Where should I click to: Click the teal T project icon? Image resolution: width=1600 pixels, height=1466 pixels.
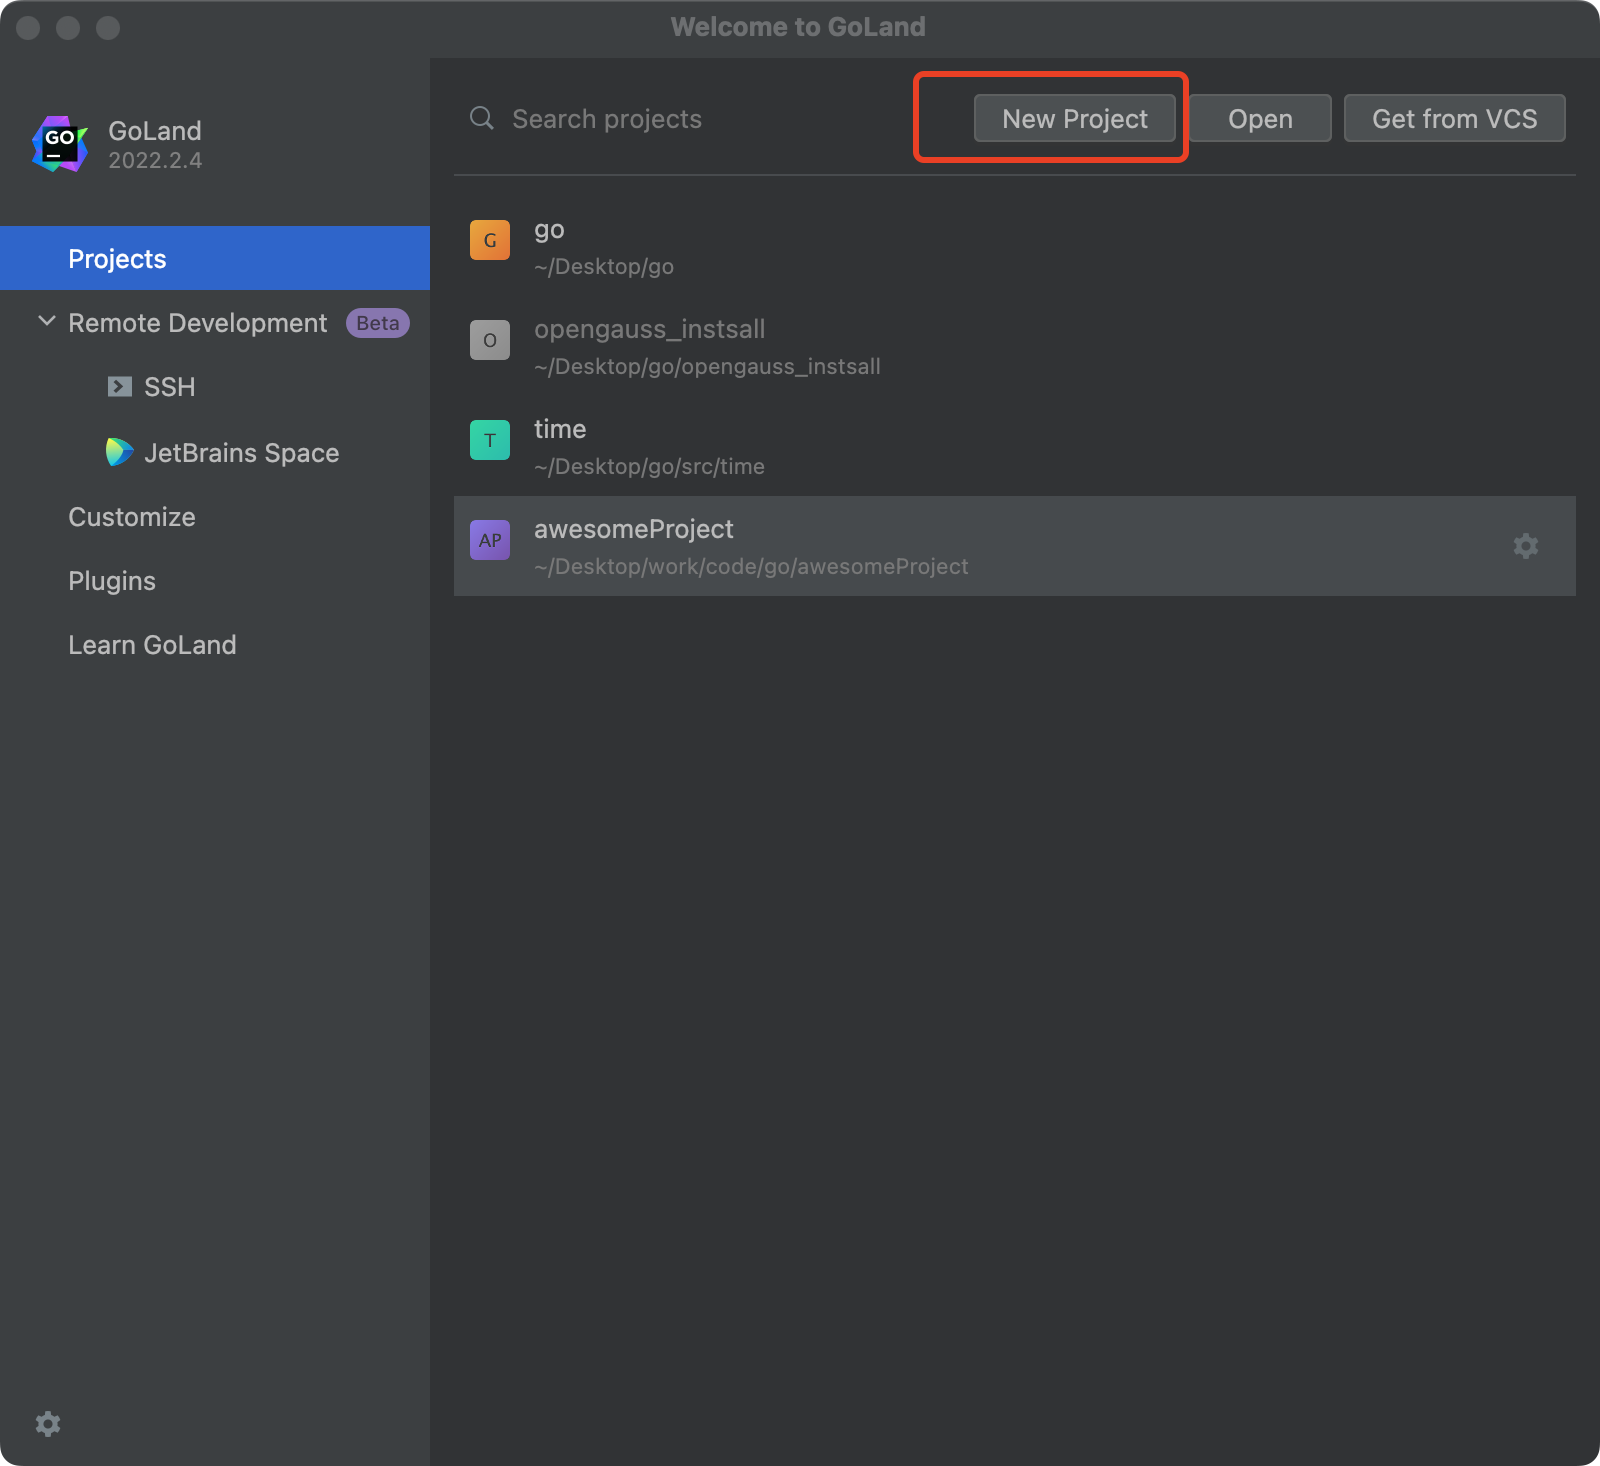click(490, 440)
